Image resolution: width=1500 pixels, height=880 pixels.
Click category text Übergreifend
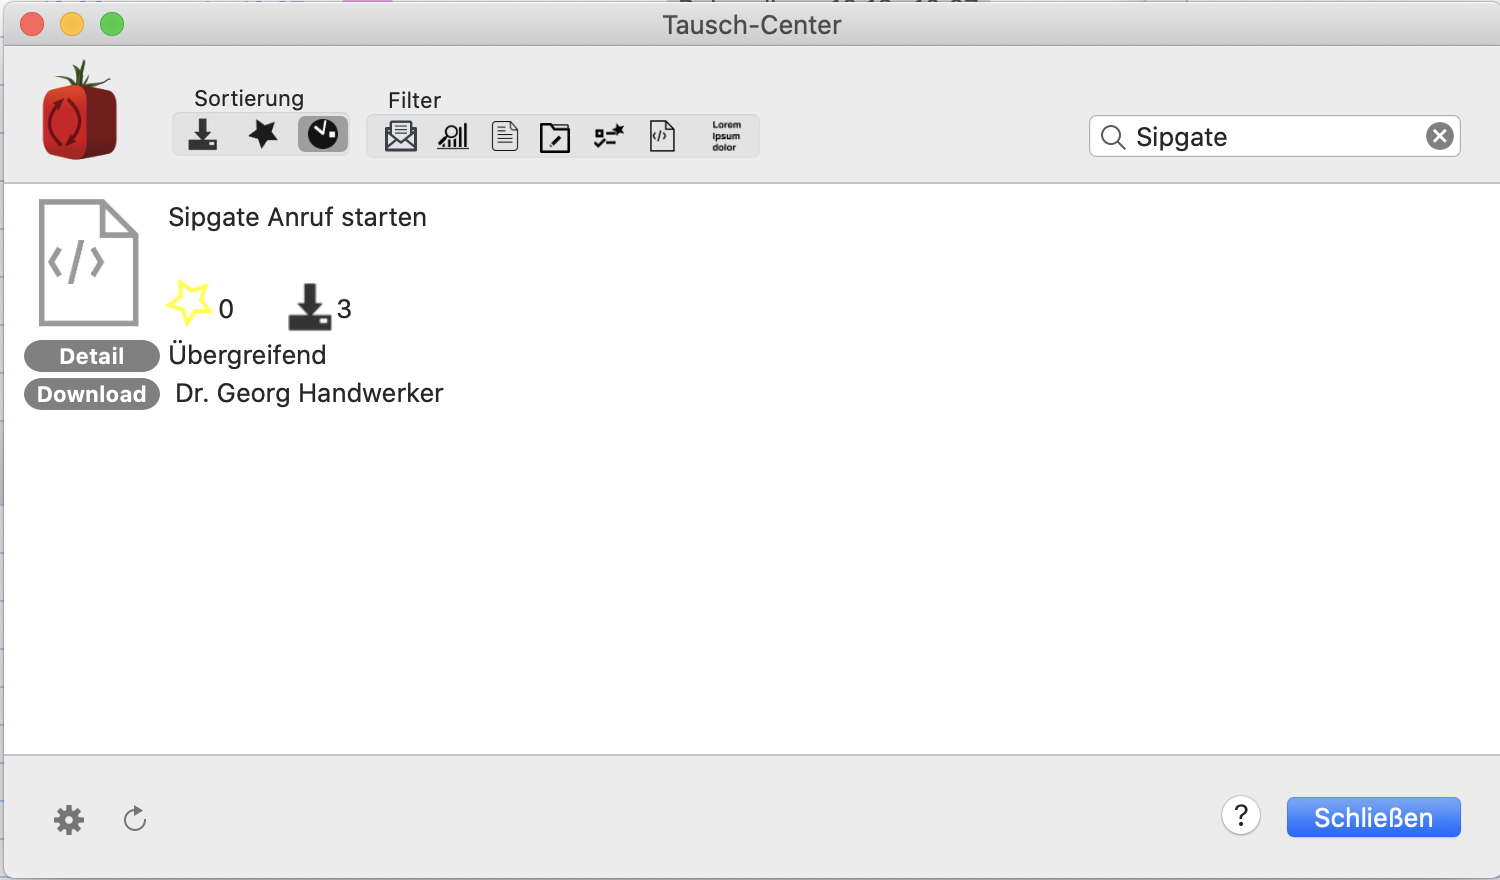coord(247,355)
